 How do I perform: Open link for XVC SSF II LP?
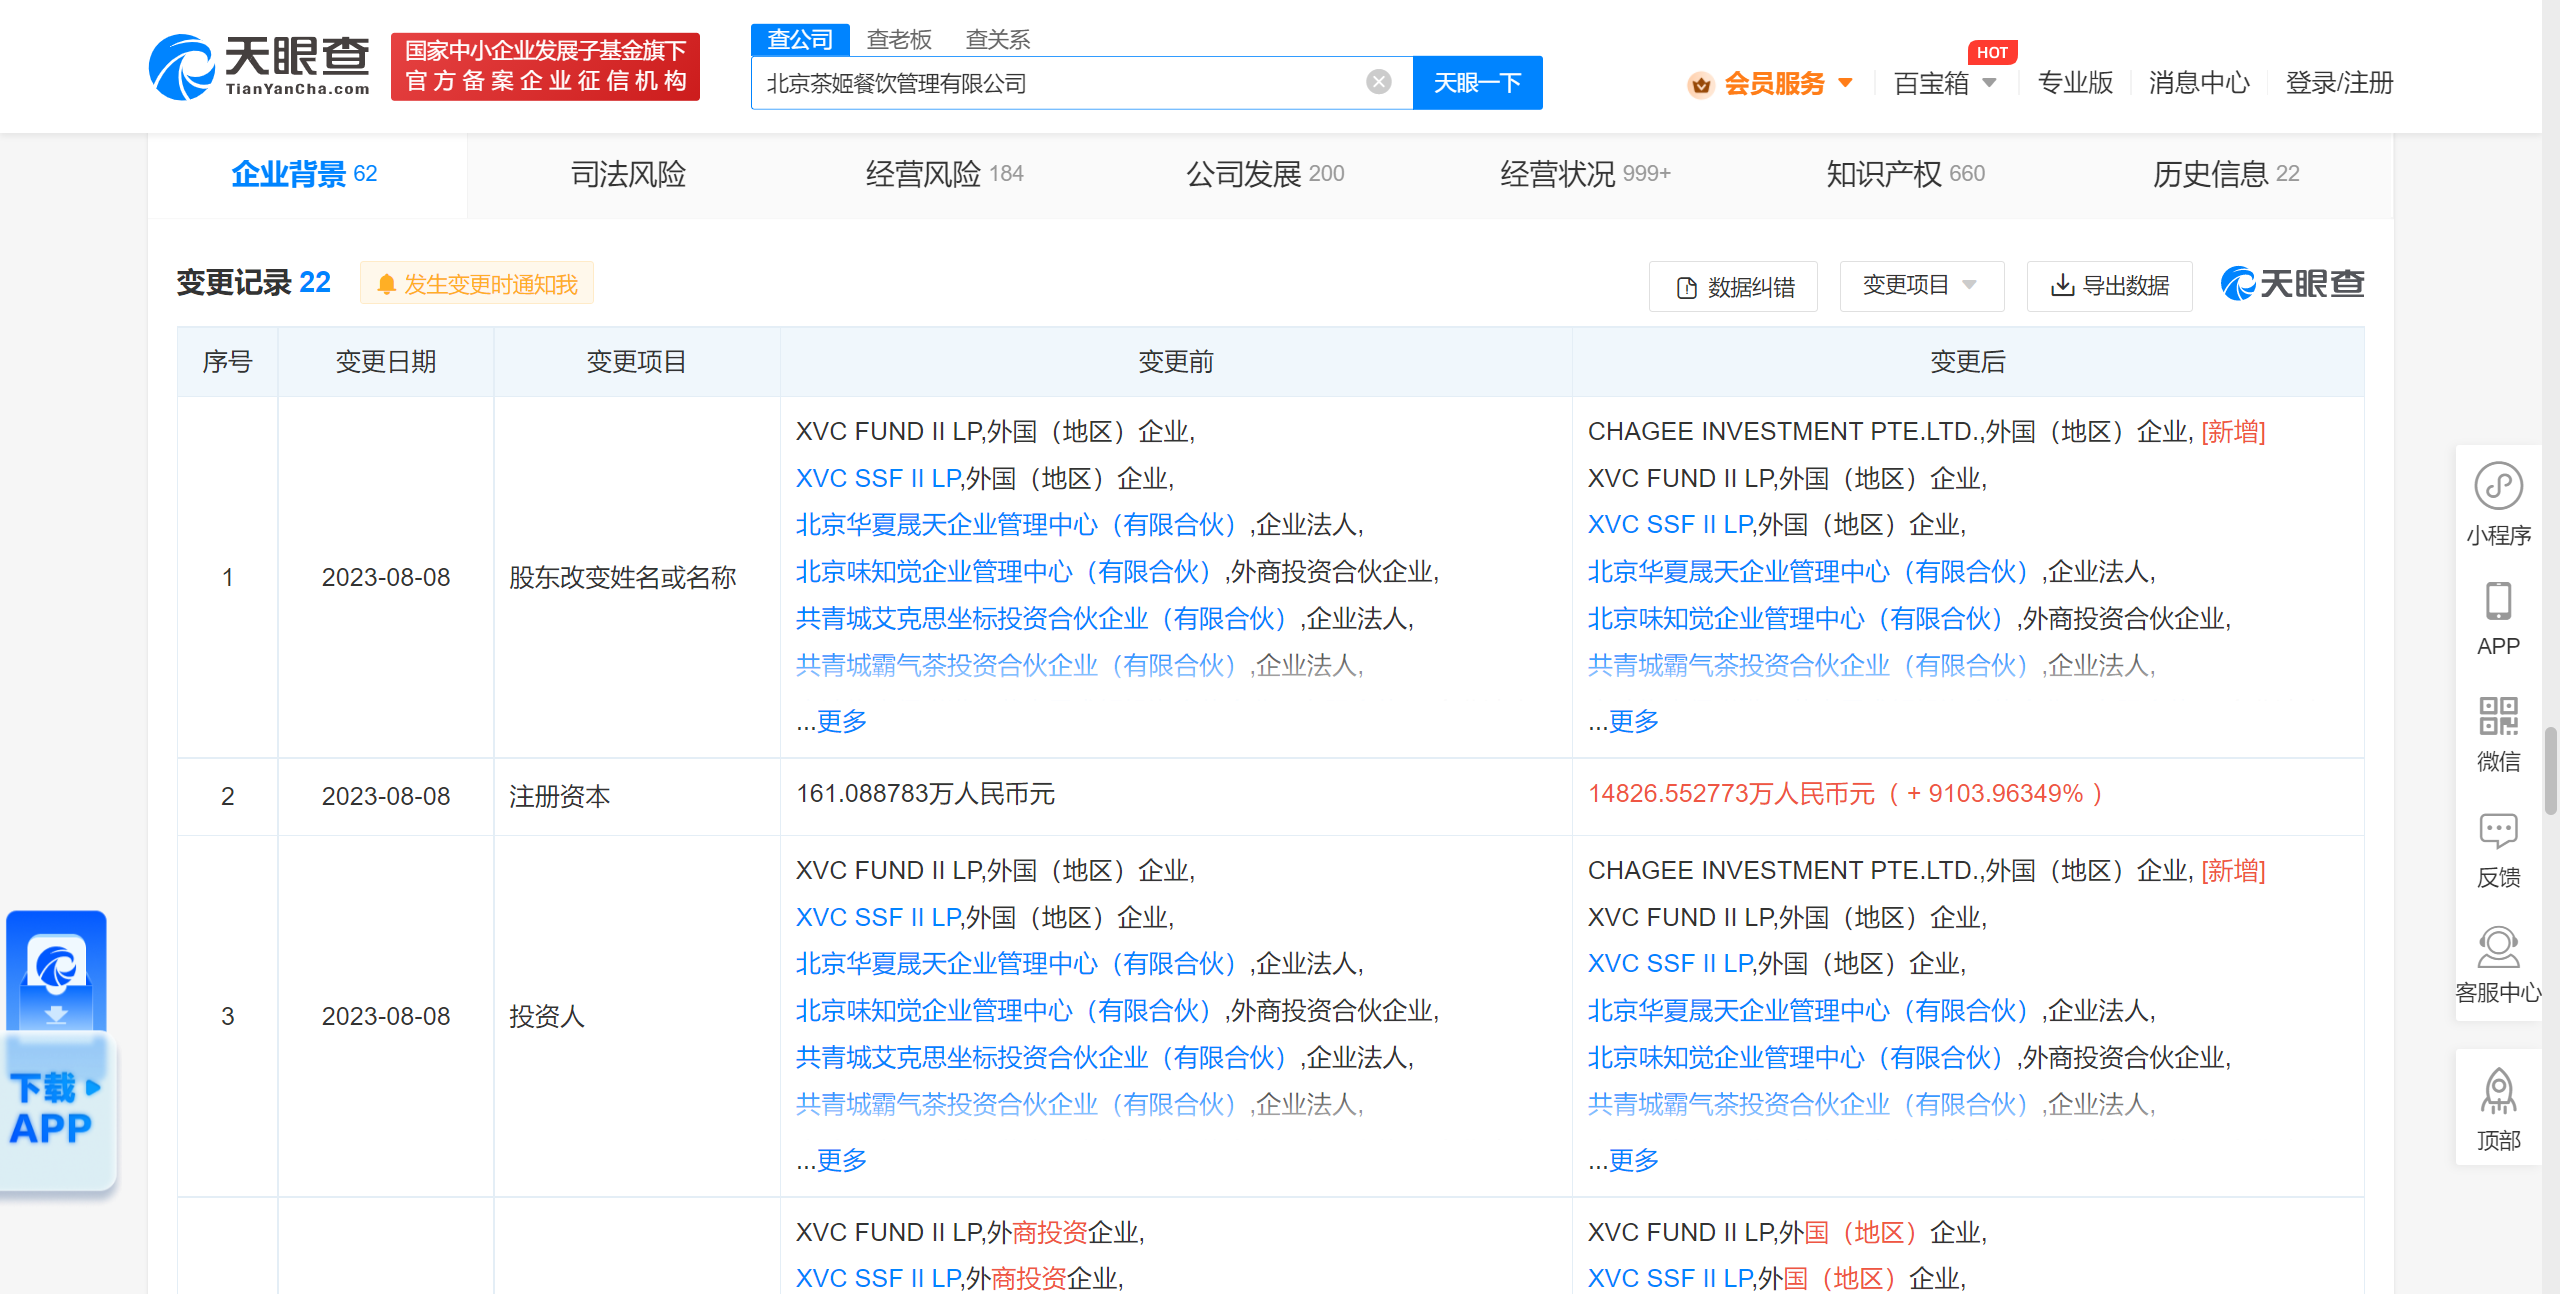(875, 478)
